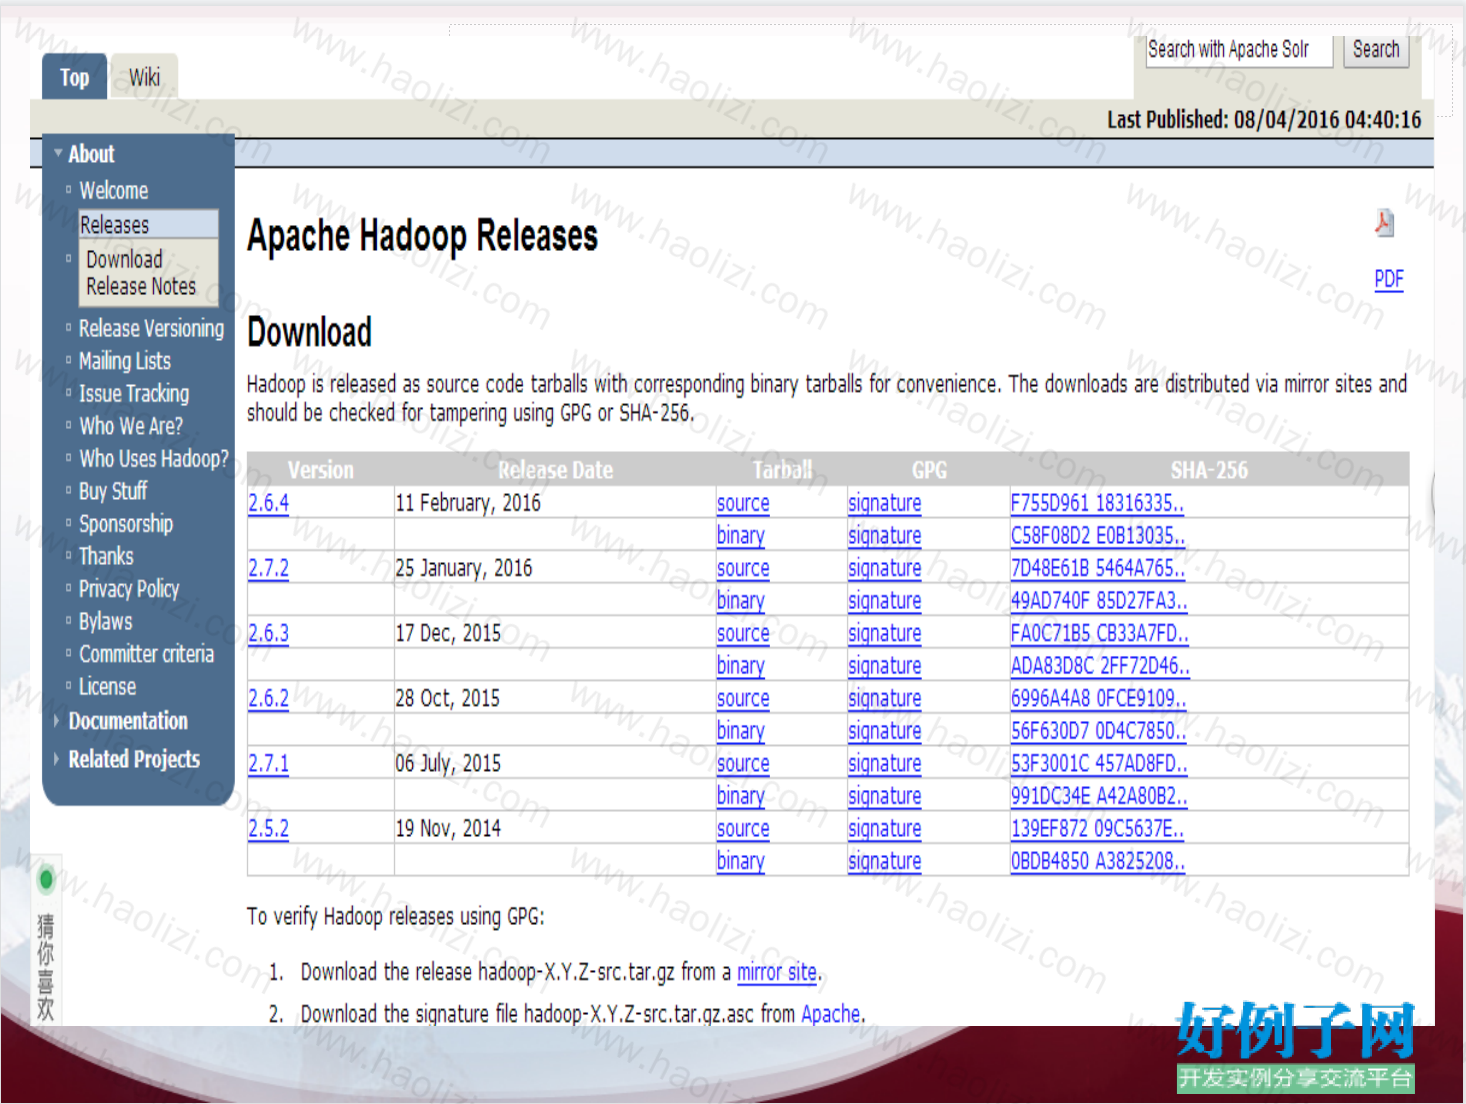Open SHA-256 F755D961 18316335 link

pyautogui.click(x=1097, y=503)
